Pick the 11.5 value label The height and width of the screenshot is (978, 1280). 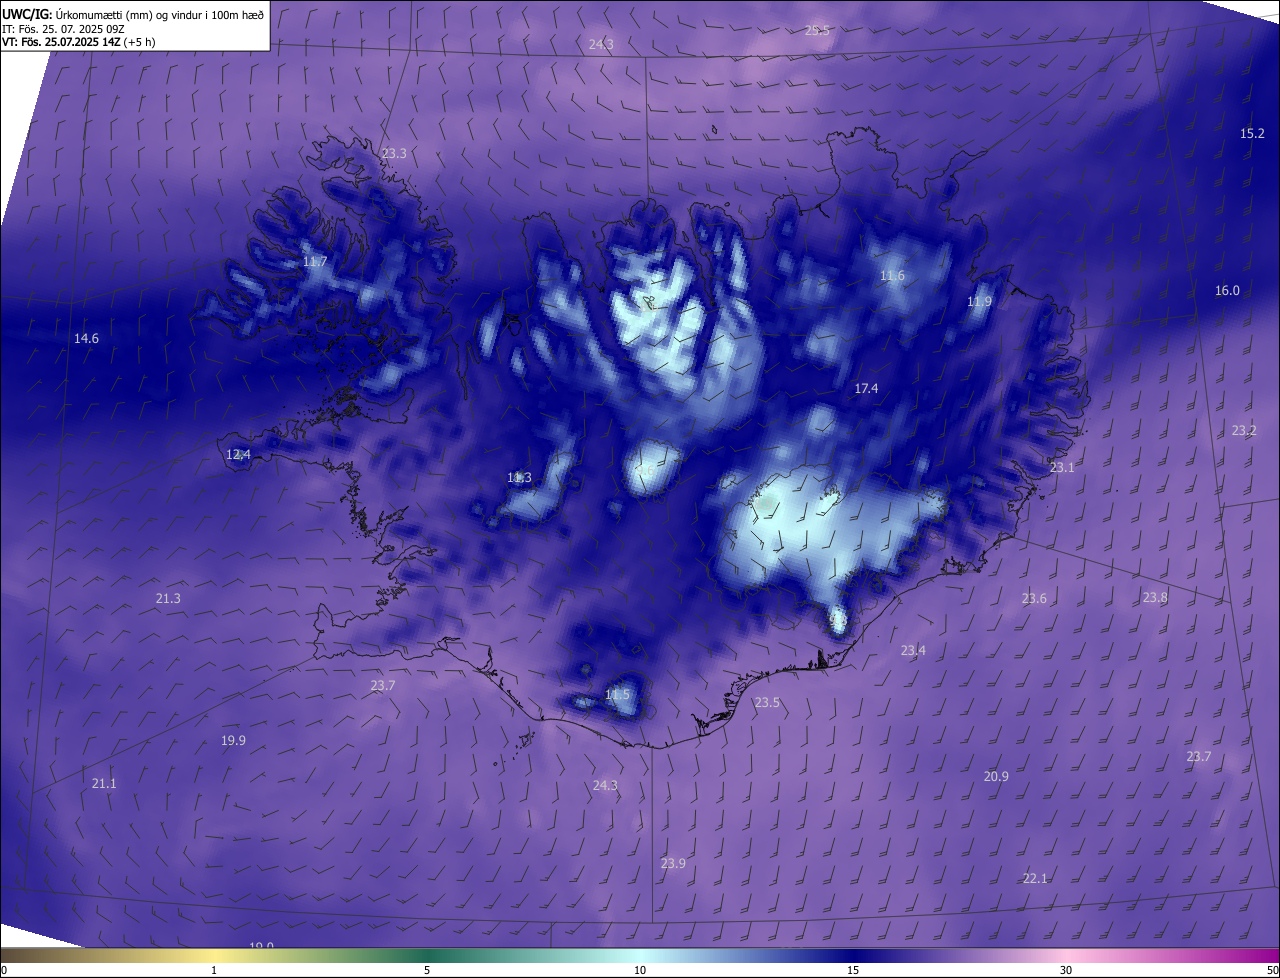coord(618,695)
